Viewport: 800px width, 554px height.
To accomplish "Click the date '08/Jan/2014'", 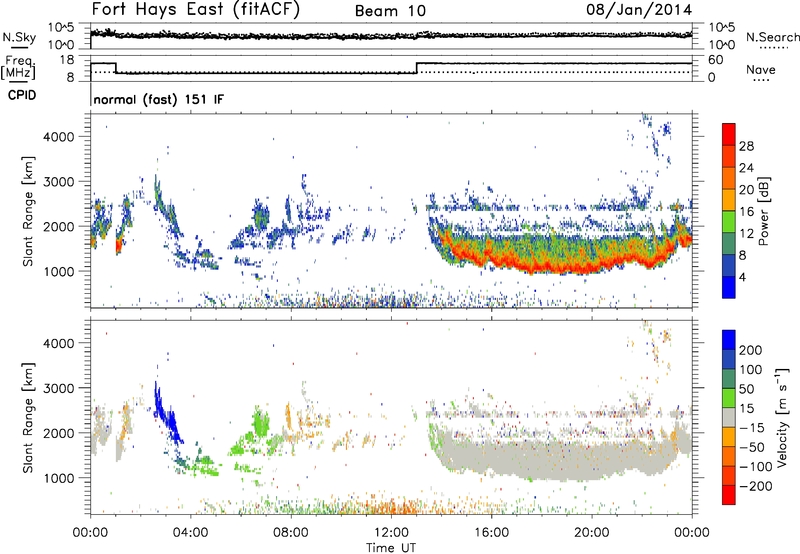I will click(639, 10).
